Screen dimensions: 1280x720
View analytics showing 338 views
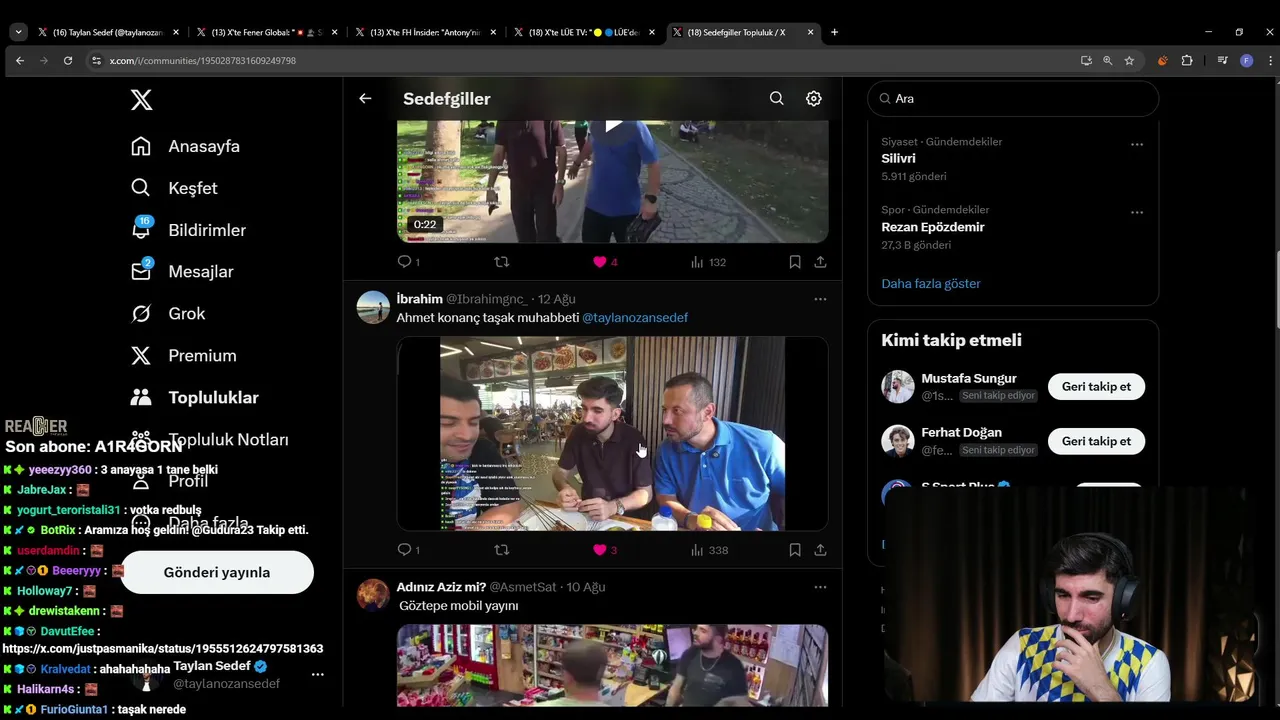tap(708, 550)
